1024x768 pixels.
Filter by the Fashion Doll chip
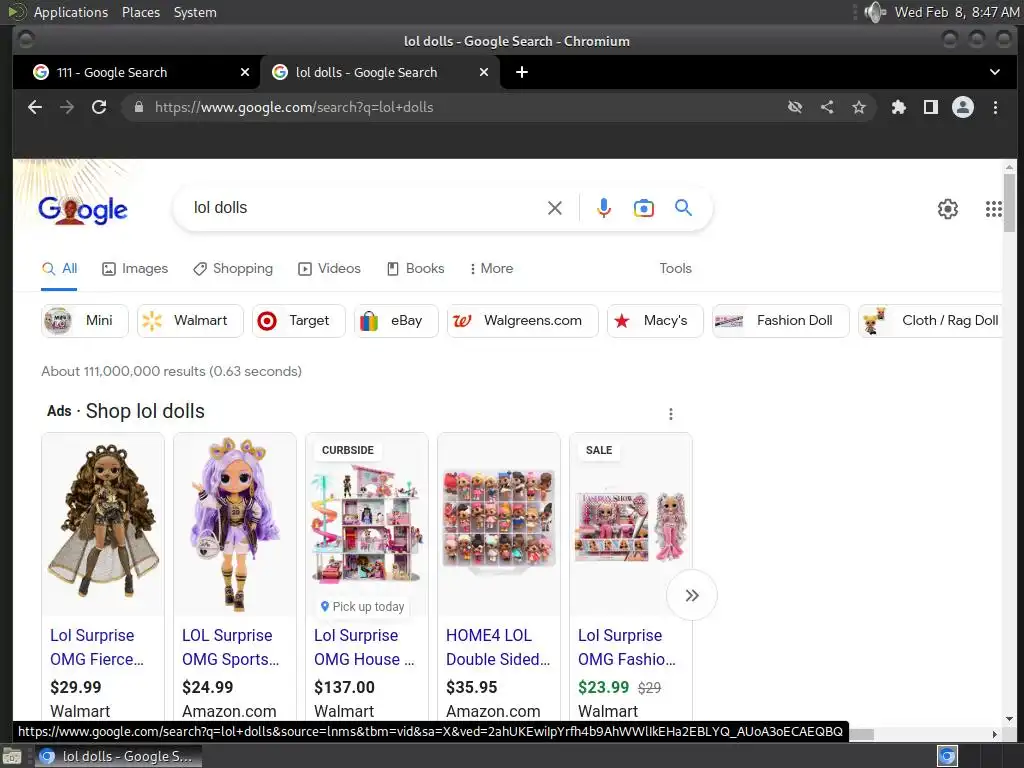[780, 321]
